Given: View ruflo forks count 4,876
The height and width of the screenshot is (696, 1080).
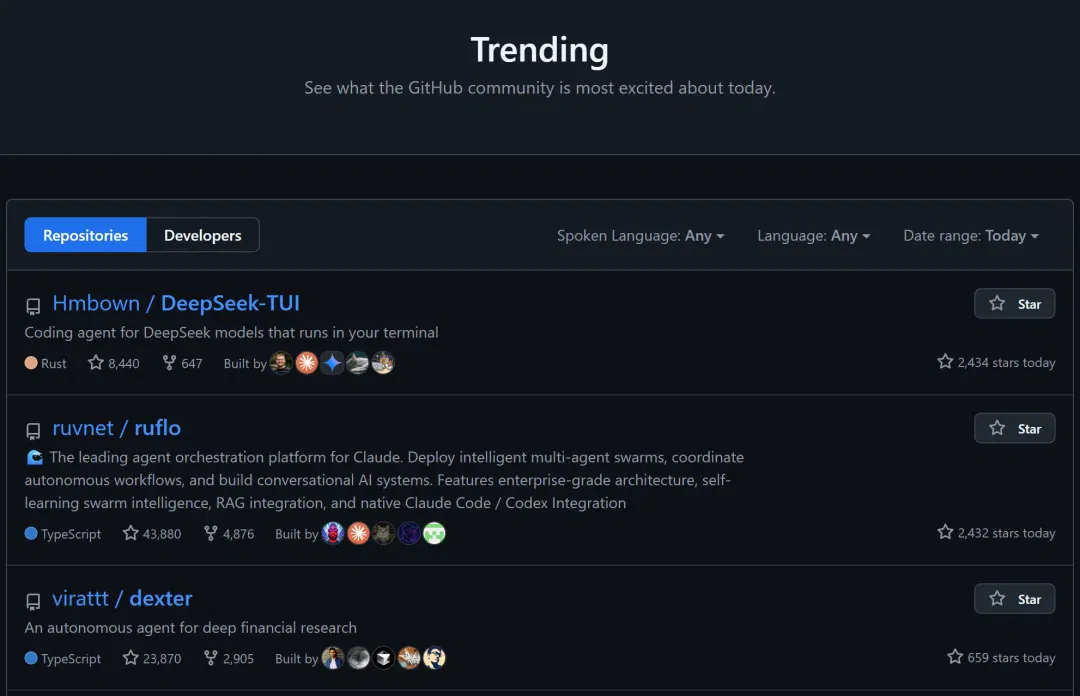Looking at the screenshot, I should tap(229, 533).
